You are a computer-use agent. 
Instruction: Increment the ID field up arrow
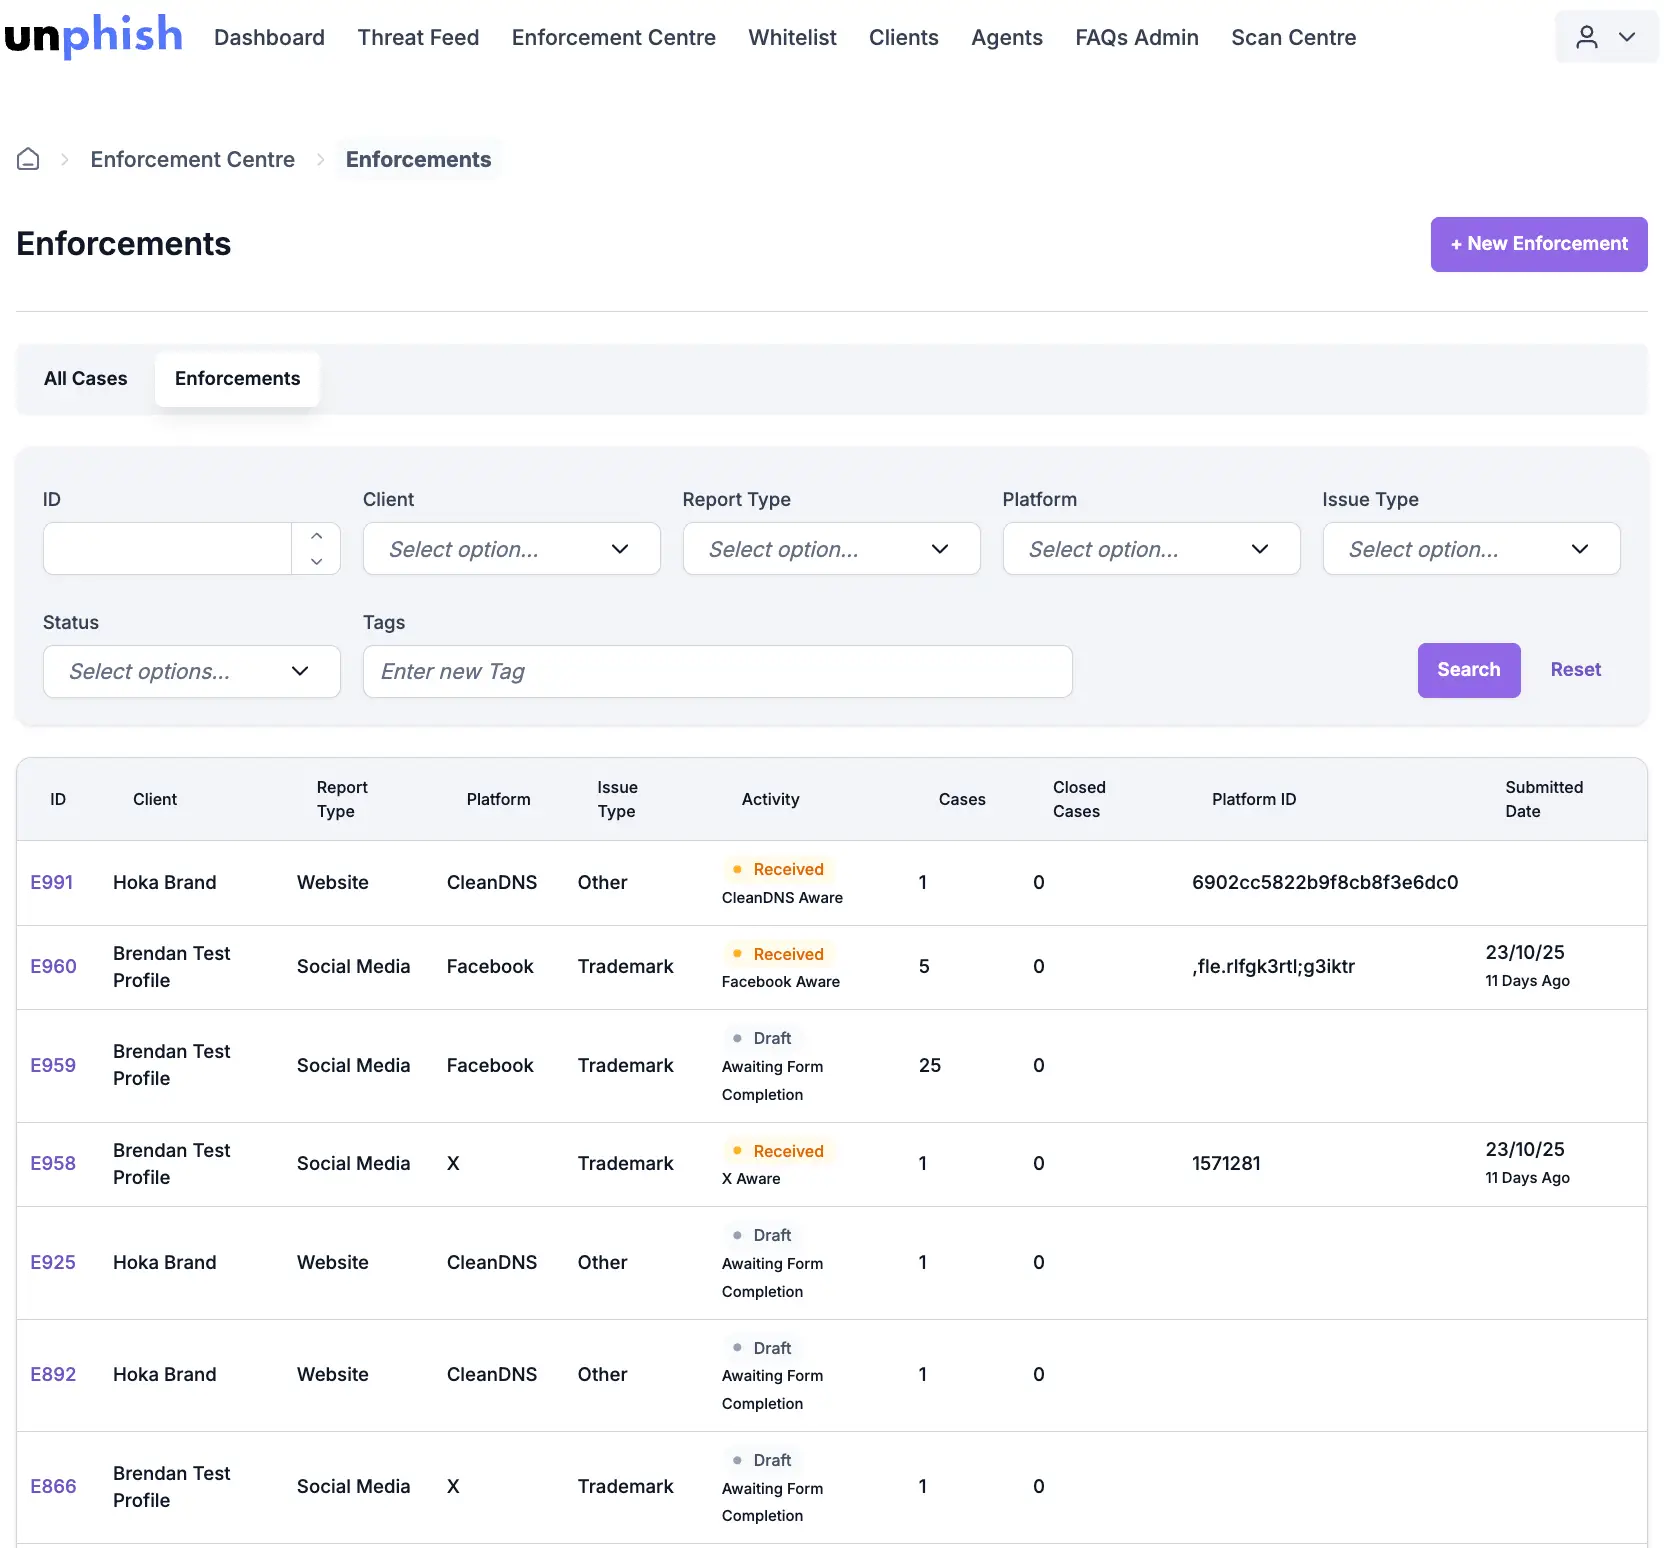pyautogui.click(x=316, y=536)
